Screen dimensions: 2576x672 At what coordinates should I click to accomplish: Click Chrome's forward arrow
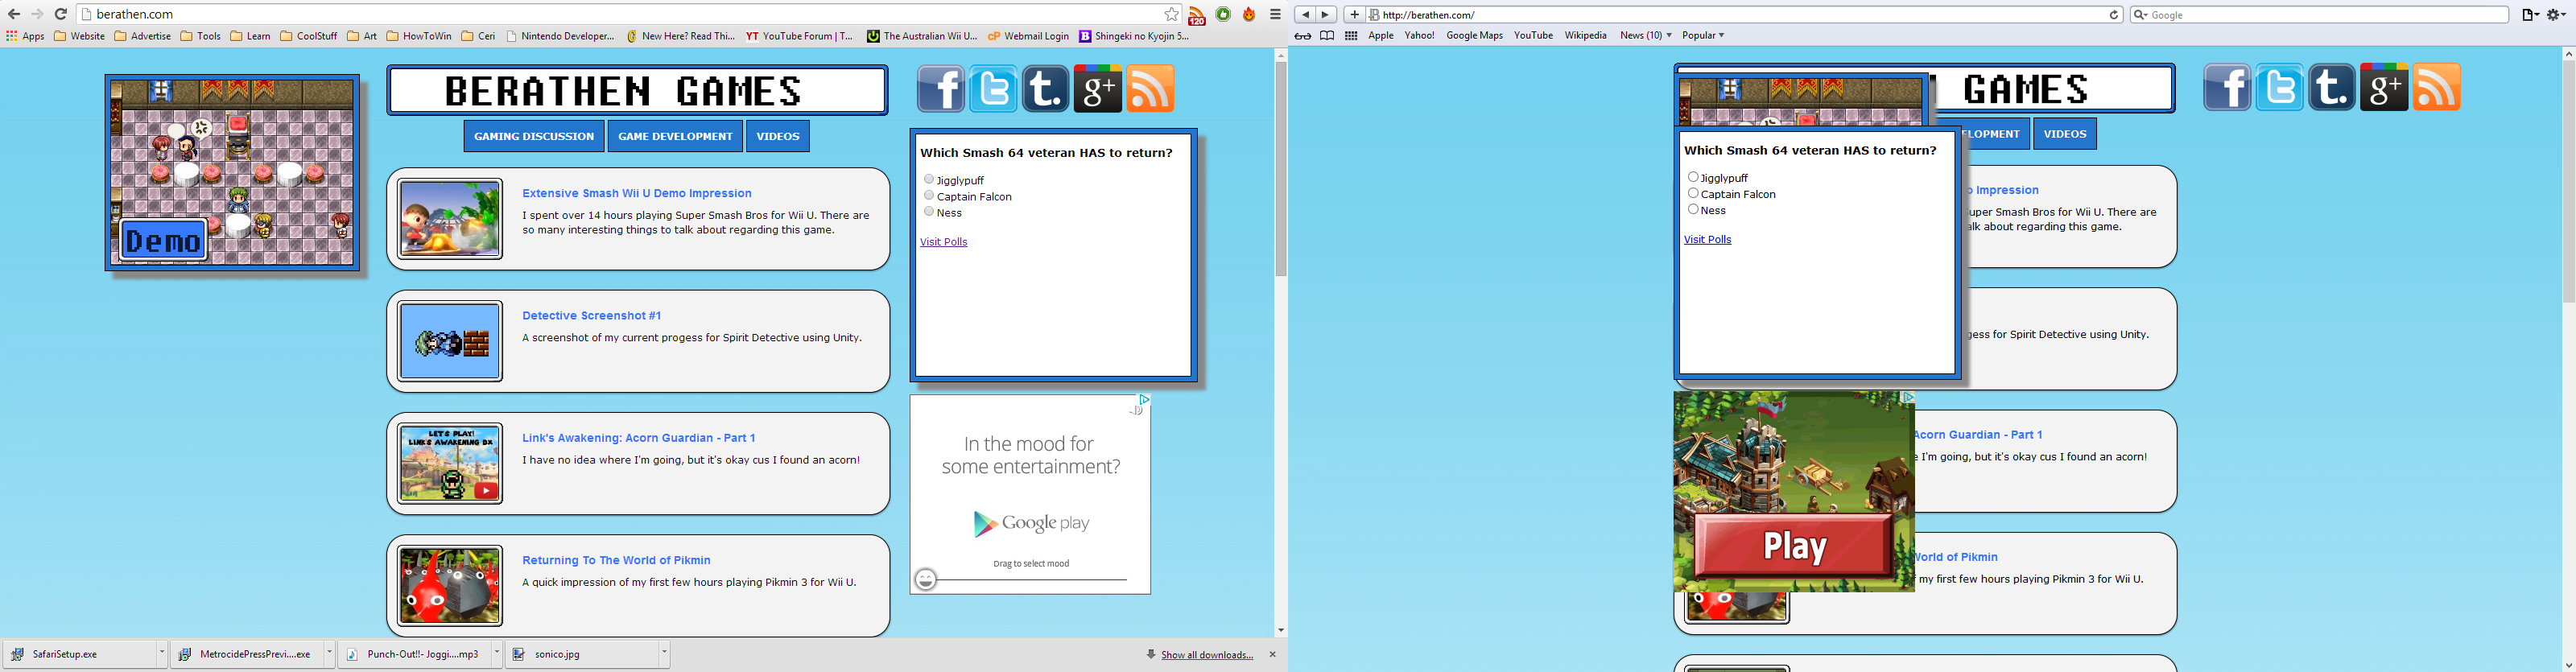coord(37,14)
